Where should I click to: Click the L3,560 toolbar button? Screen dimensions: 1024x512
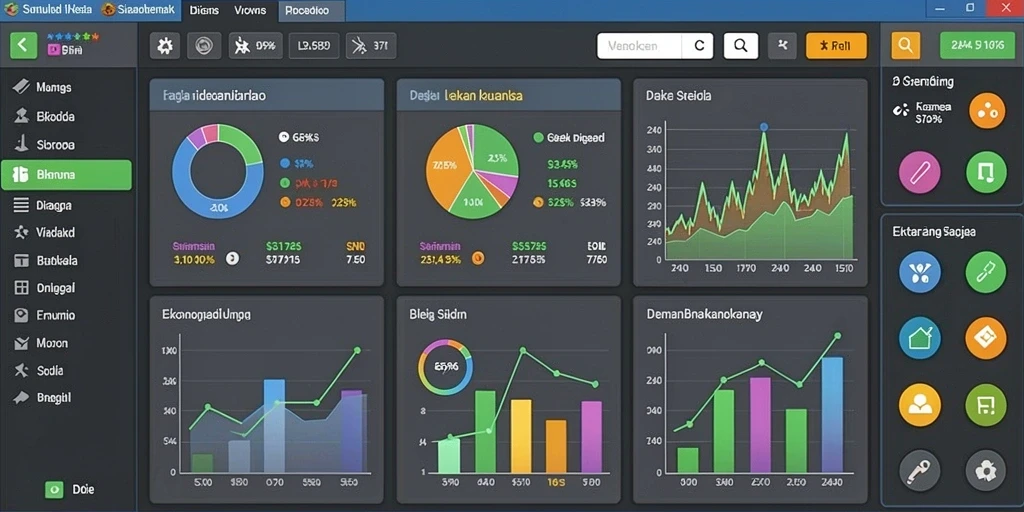pyautogui.click(x=313, y=46)
